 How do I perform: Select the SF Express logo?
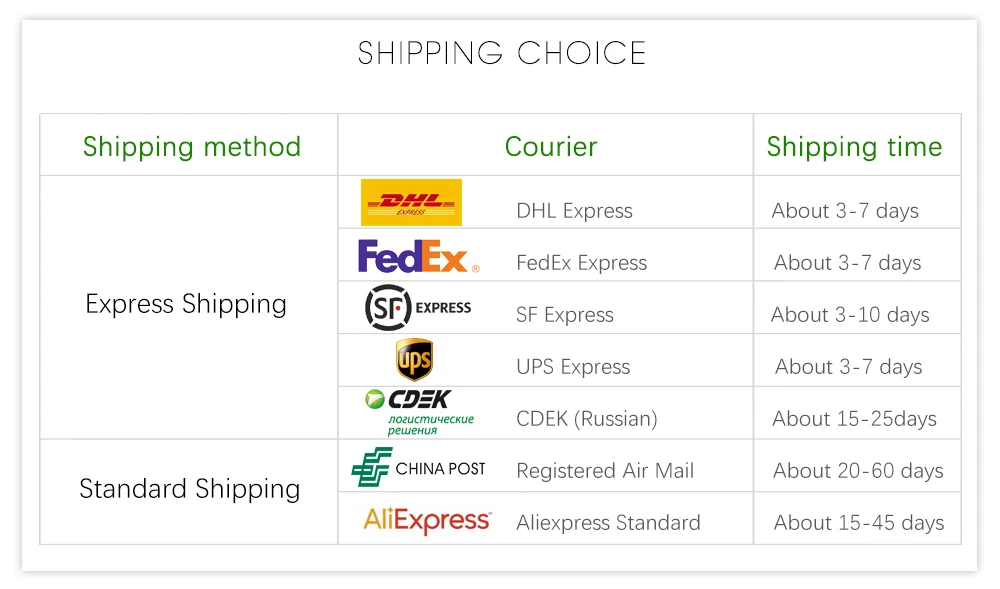tap(418, 308)
